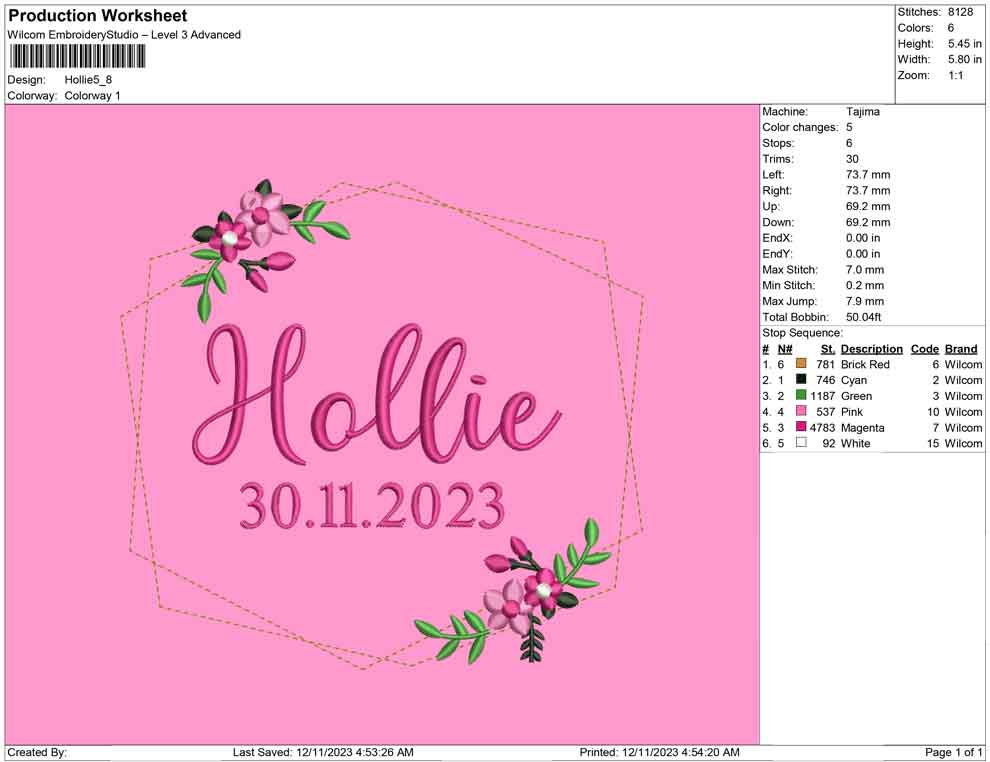
Task: Click the Max Stitch value 7.0 mm
Action: coord(865,269)
